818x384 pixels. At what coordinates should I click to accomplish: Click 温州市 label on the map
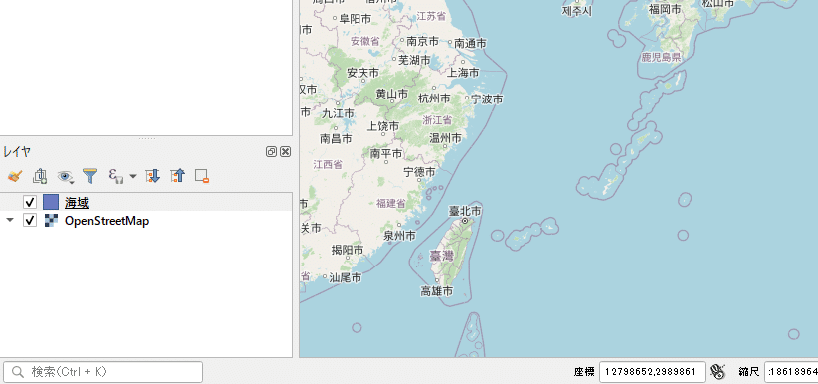point(445,138)
